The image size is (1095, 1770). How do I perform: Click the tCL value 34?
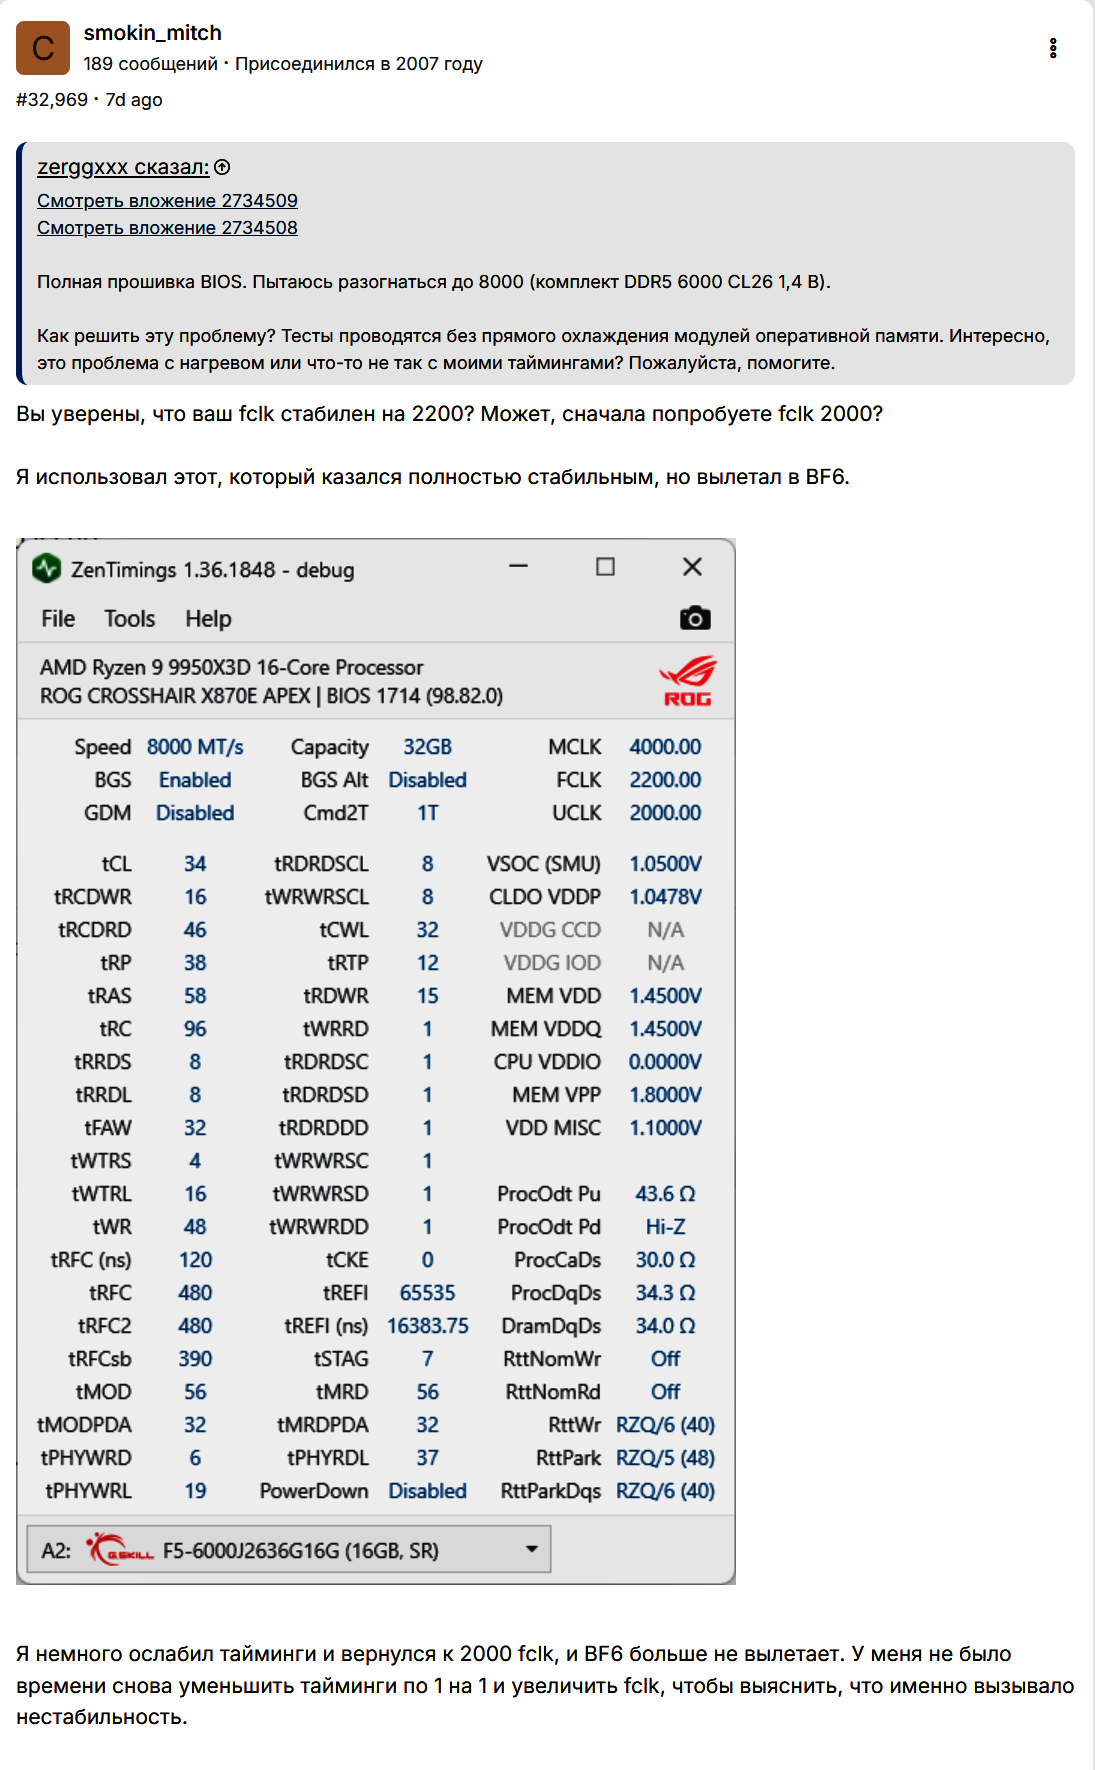[195, 864]
